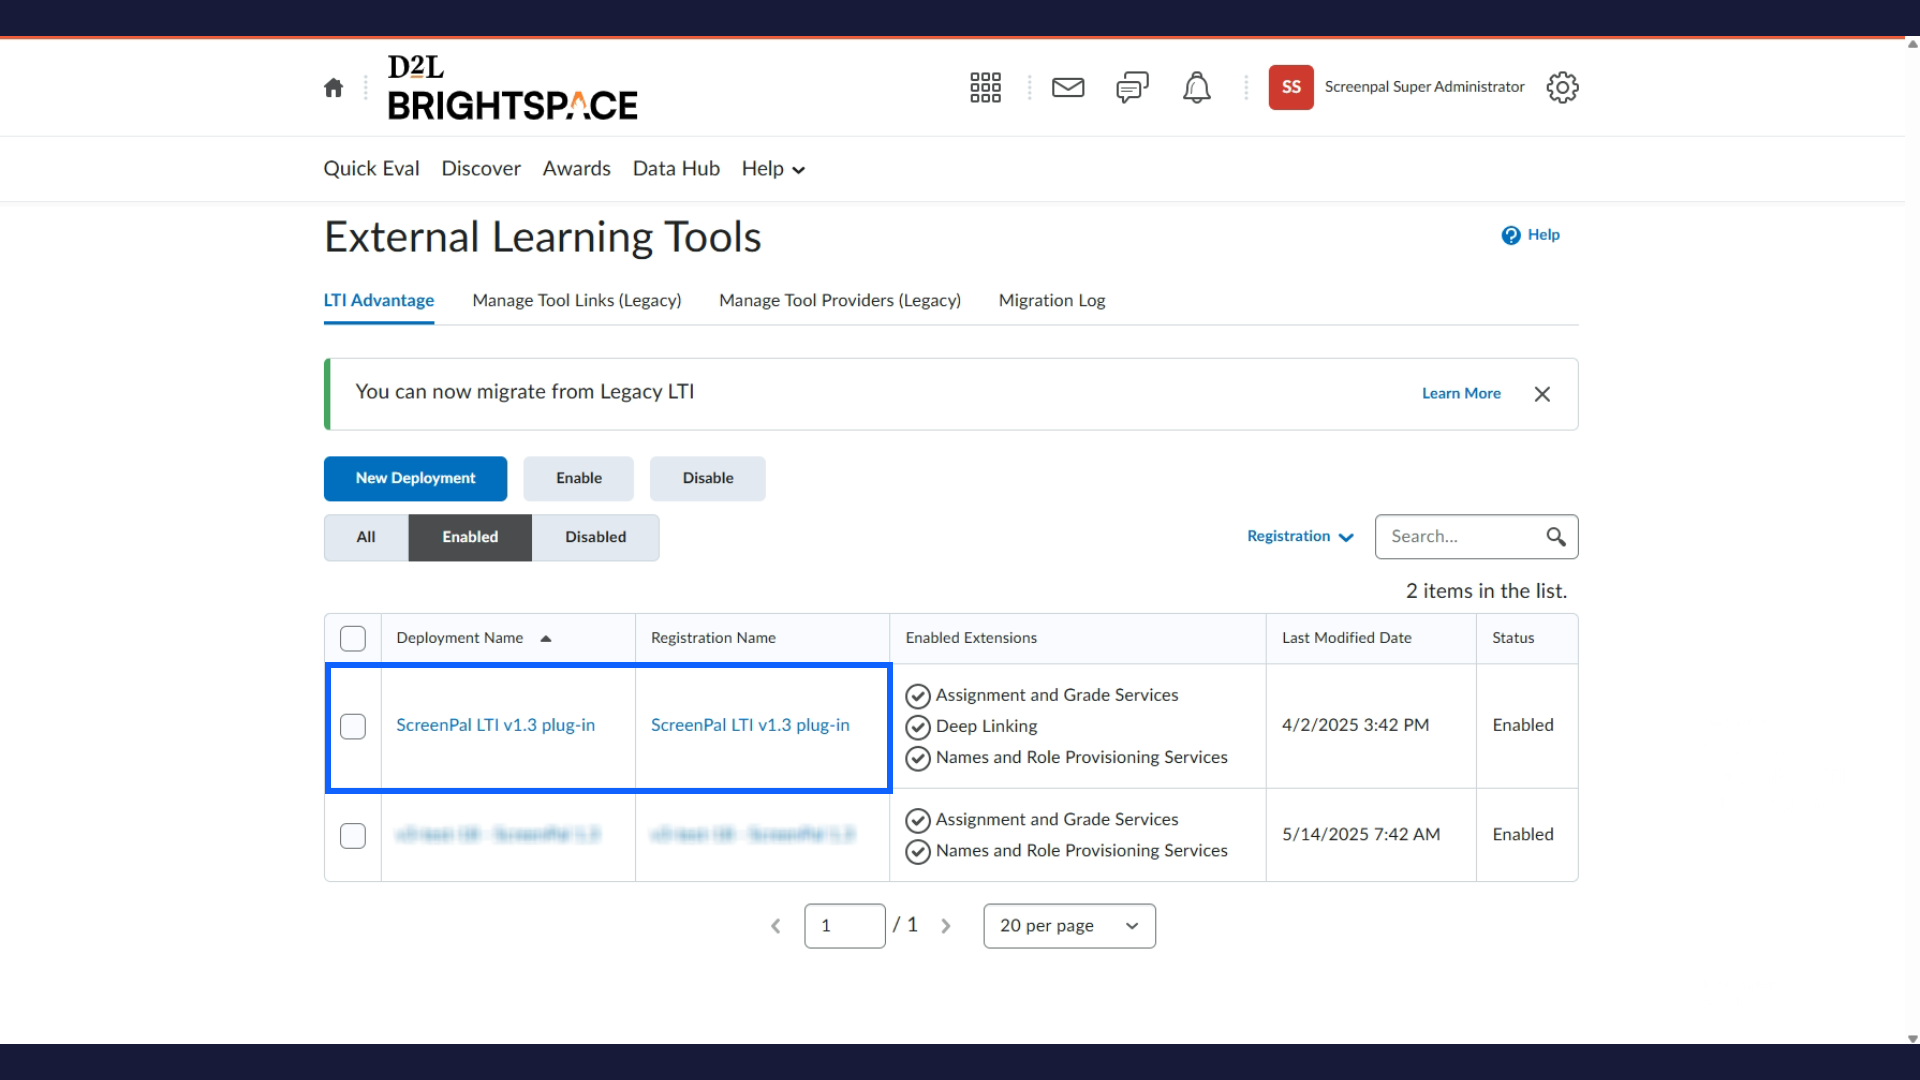Check the ScreenPal LTI v1.3 plug-in row
This screenshot has width=1920, height=1080.
click(353, 727)
